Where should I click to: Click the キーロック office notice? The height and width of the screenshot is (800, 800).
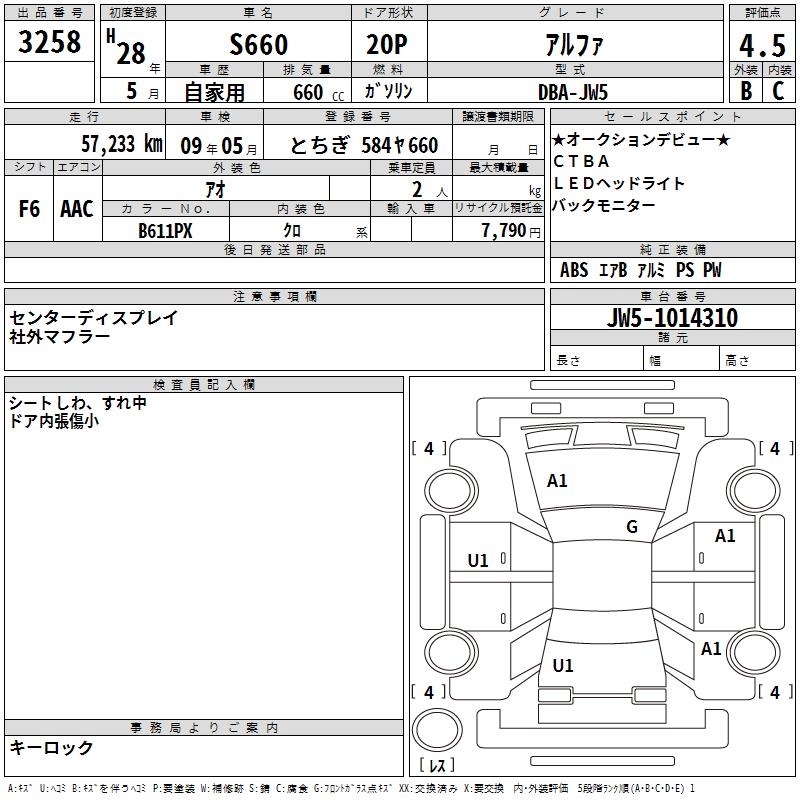(x=52, y=747)
